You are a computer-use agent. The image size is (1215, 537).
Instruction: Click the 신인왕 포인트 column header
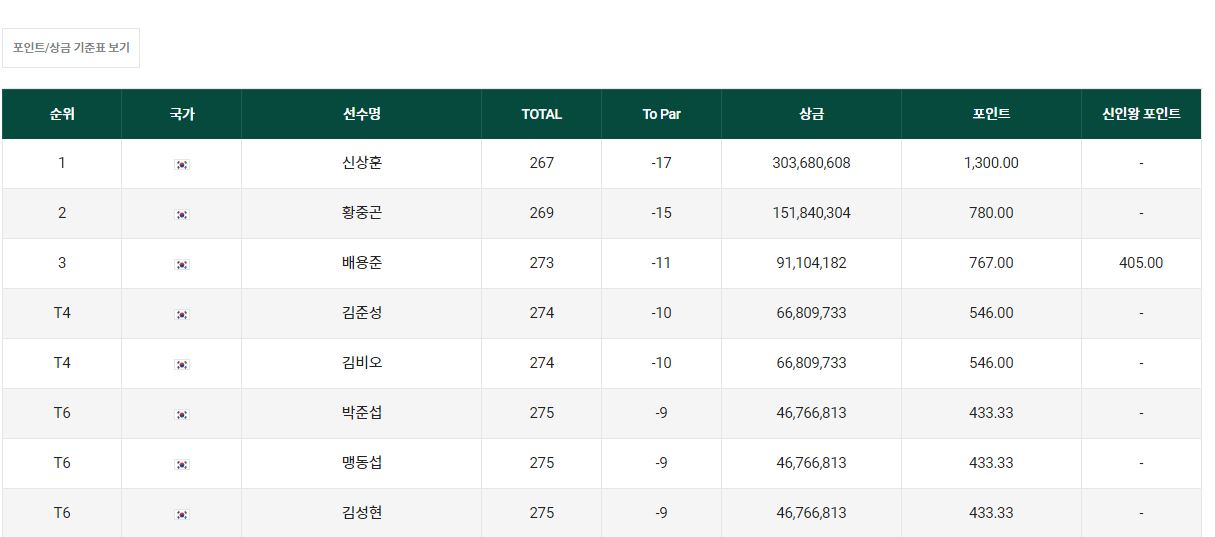click(x=1141, y=114)
